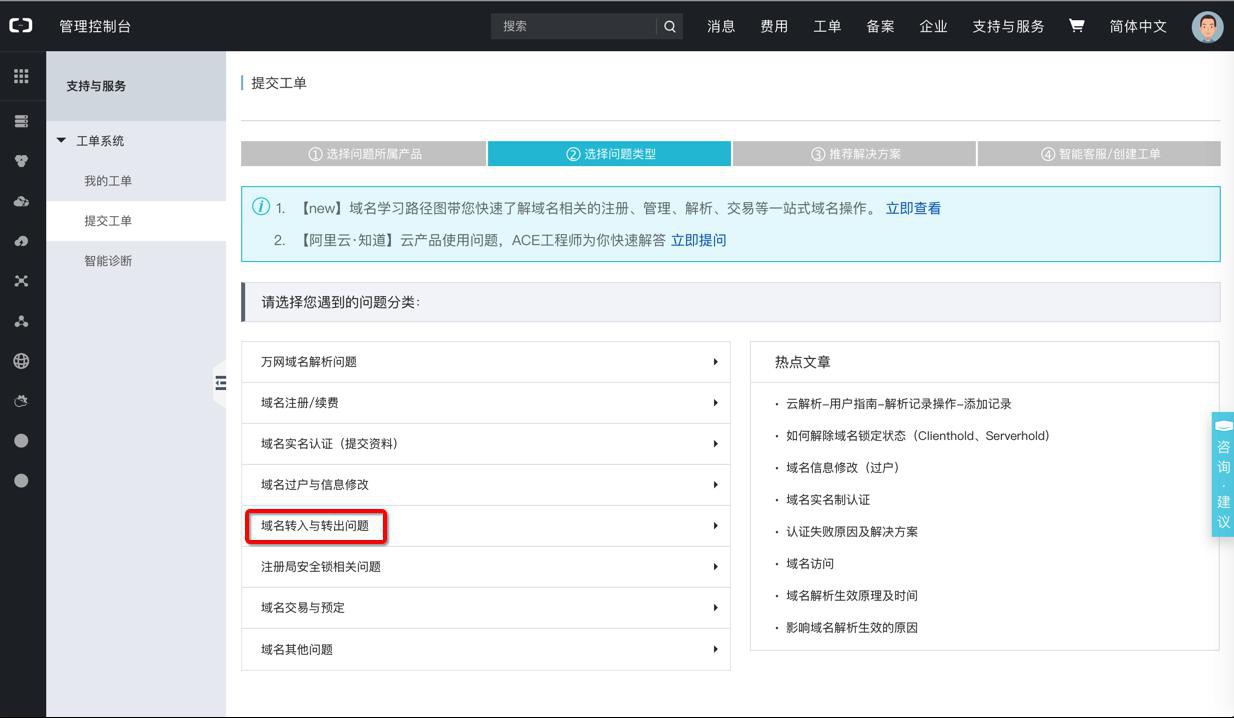Open 工单 in the top bar
The height and width of the screenshot is (718, 1234).
pyautogui.click(x=827, y=27)
